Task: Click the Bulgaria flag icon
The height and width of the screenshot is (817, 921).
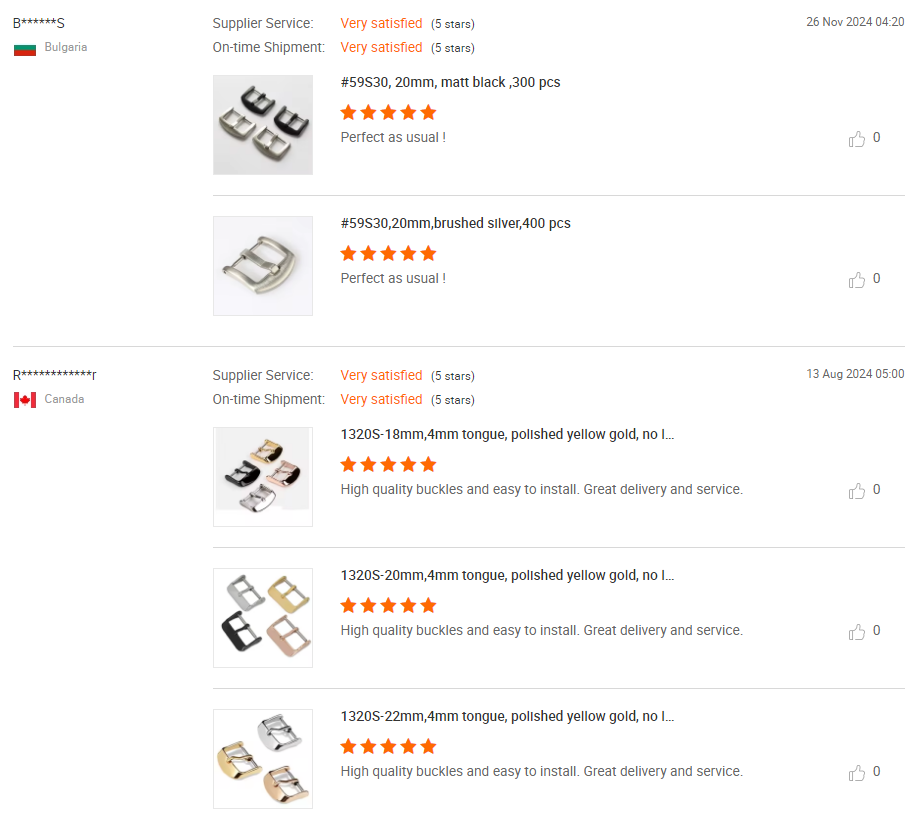Action: click(25, 48)
